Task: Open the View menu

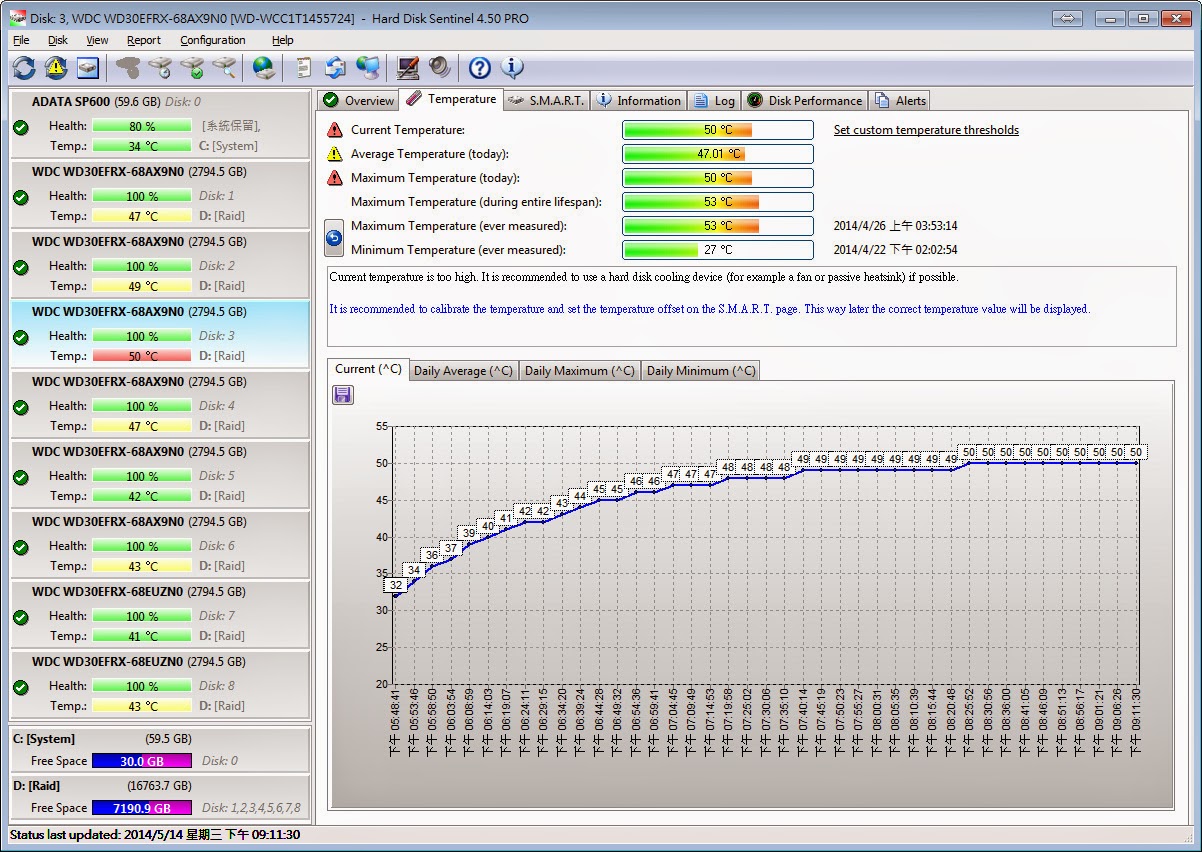Action: point(97,40)
